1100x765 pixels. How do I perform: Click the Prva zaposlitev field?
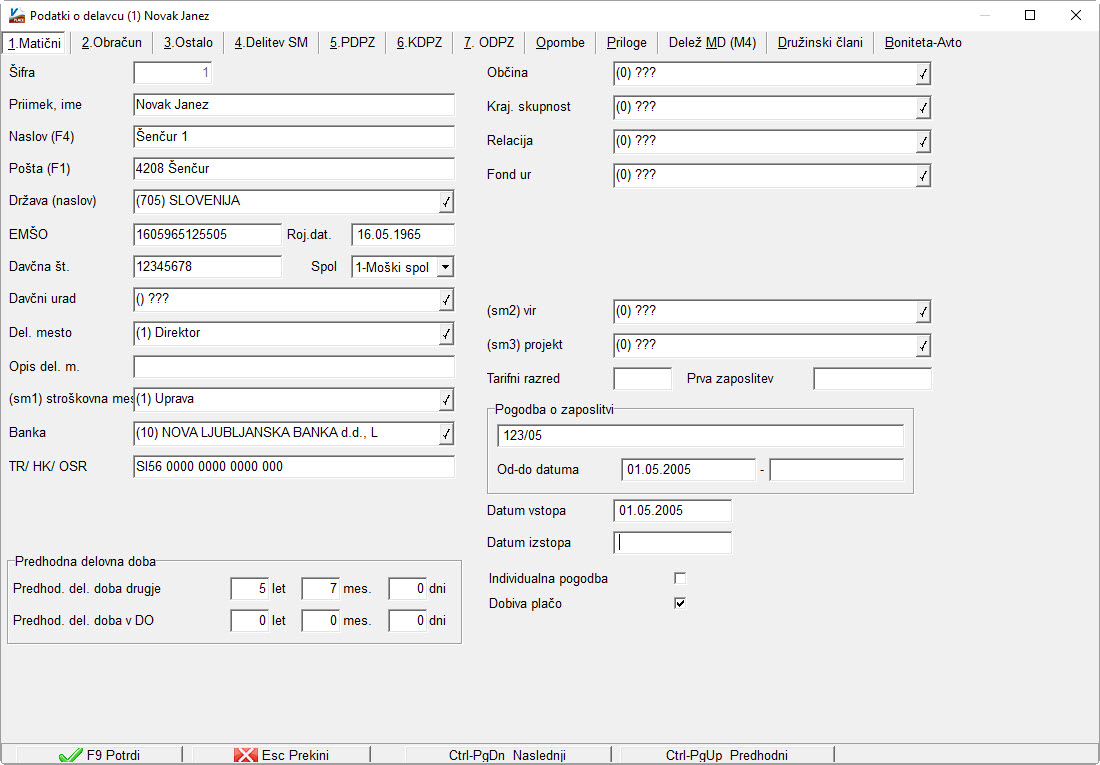click(873, 379)
